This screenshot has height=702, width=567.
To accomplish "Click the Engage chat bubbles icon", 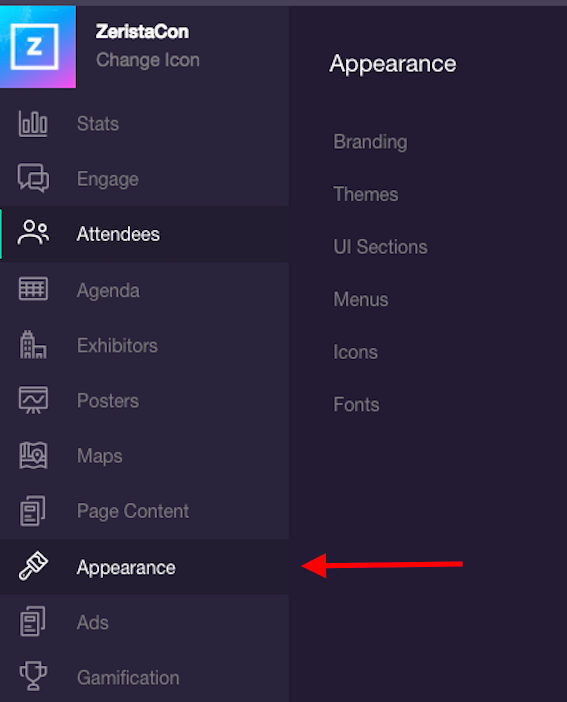I will 33,178.
